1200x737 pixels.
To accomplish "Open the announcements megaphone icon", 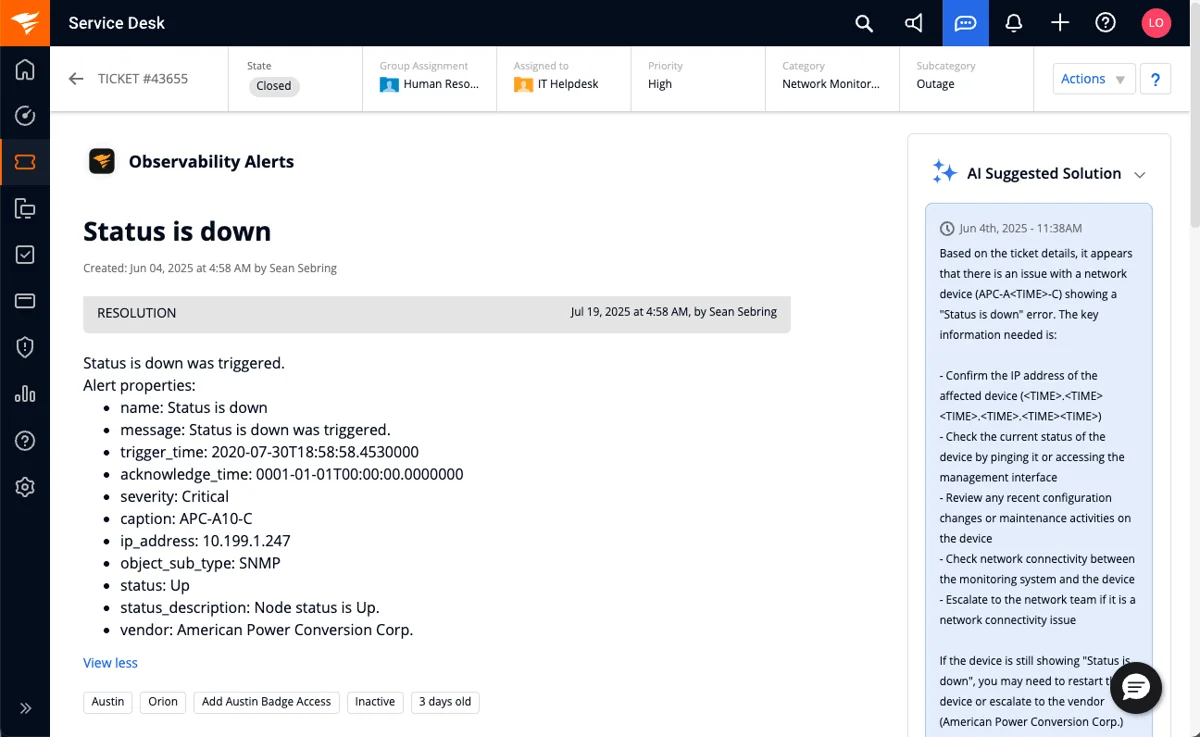I will pos(914,23).
